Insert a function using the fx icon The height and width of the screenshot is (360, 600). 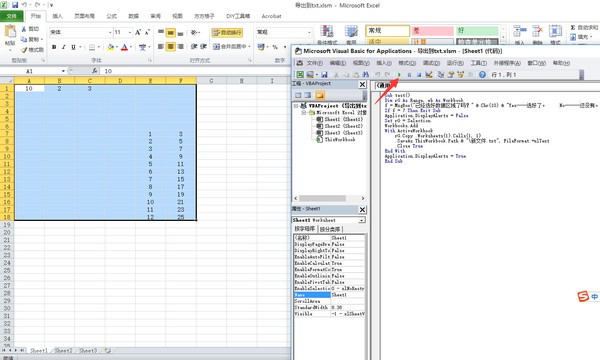95,71
